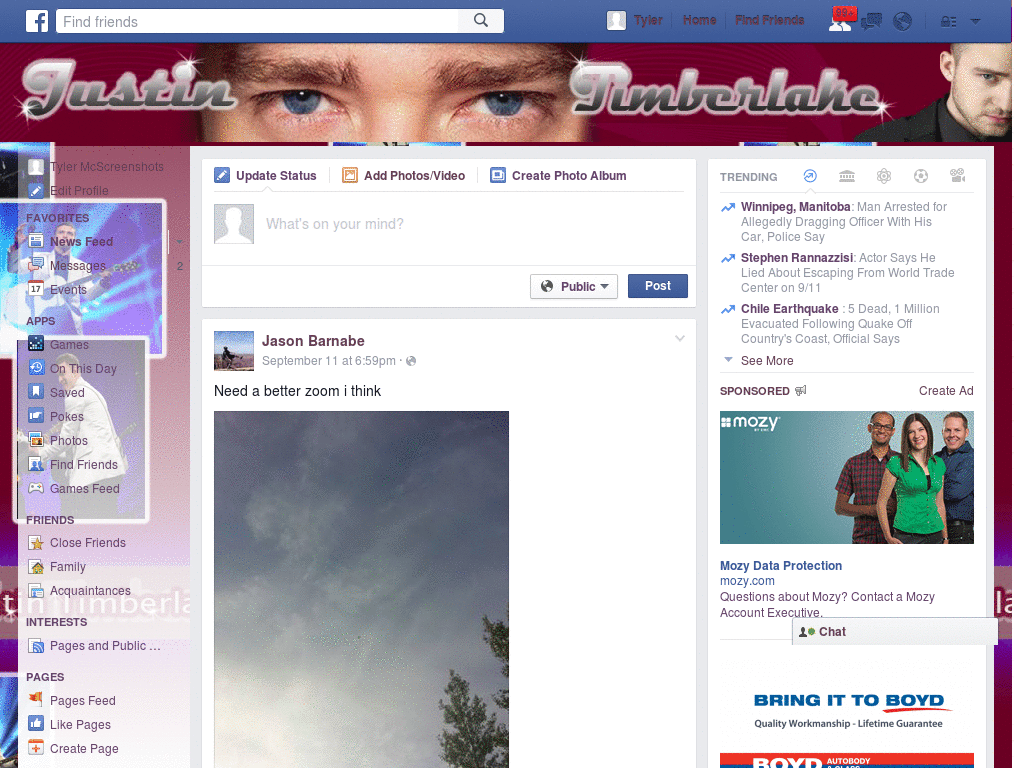This screenshot has height=768, width=1024.
Task: Select the entertainment trending icon
Action: coord(957,176)
